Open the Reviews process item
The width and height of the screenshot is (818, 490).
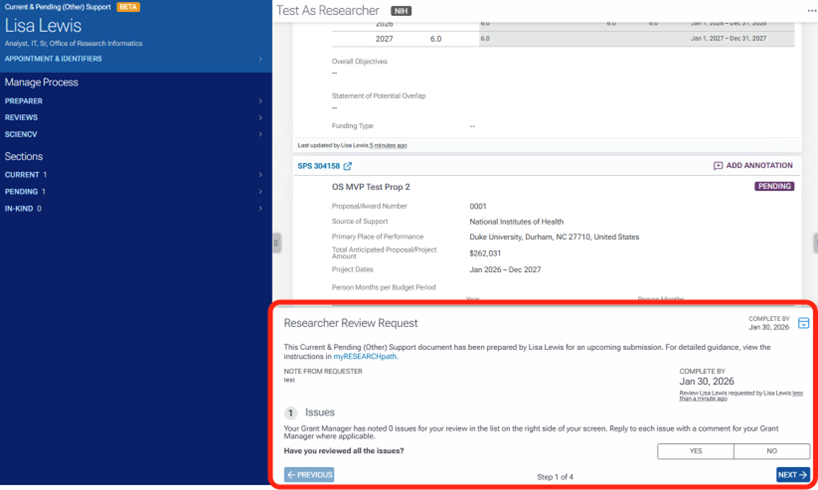(x=134, y=117)
